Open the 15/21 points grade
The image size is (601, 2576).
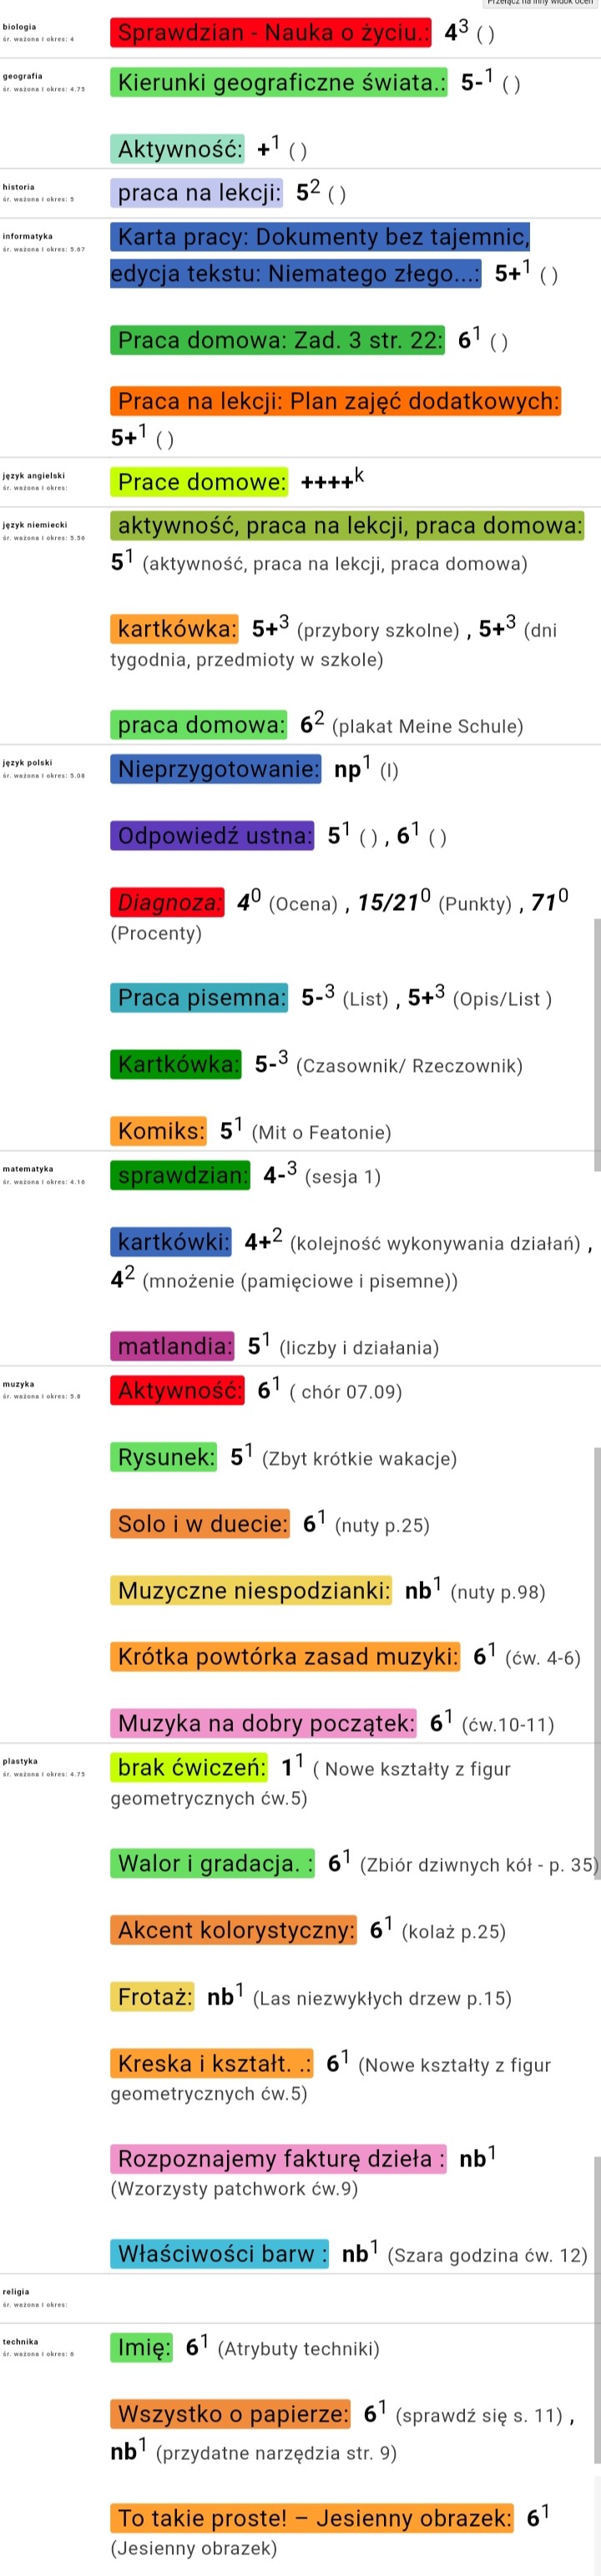pyautogui.click(x=390, y=903)
